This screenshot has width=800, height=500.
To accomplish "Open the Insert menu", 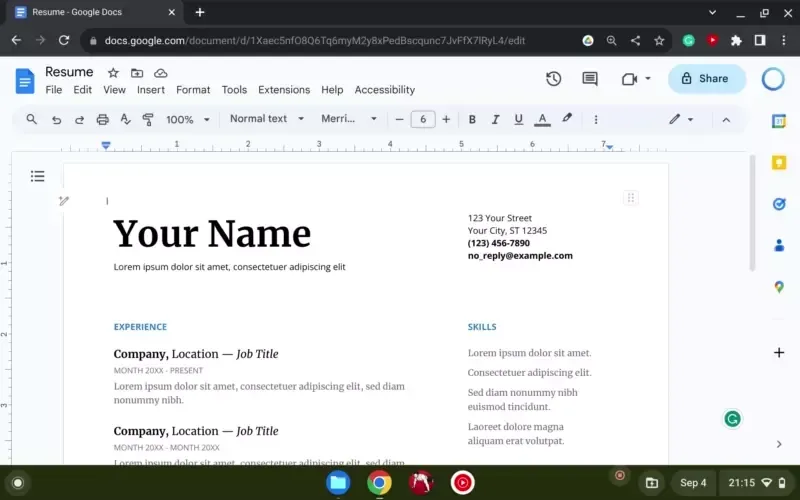I will point(151,90).
